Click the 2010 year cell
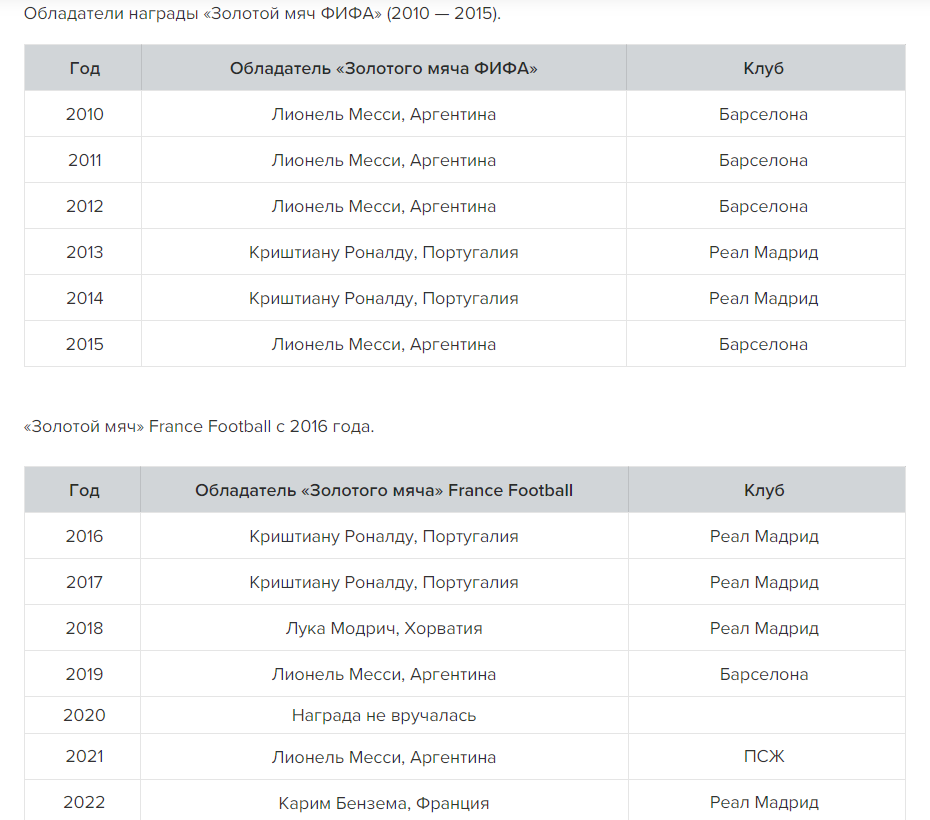Image resolution: width=930 pixels, height=820 pixels. [84, 114]
